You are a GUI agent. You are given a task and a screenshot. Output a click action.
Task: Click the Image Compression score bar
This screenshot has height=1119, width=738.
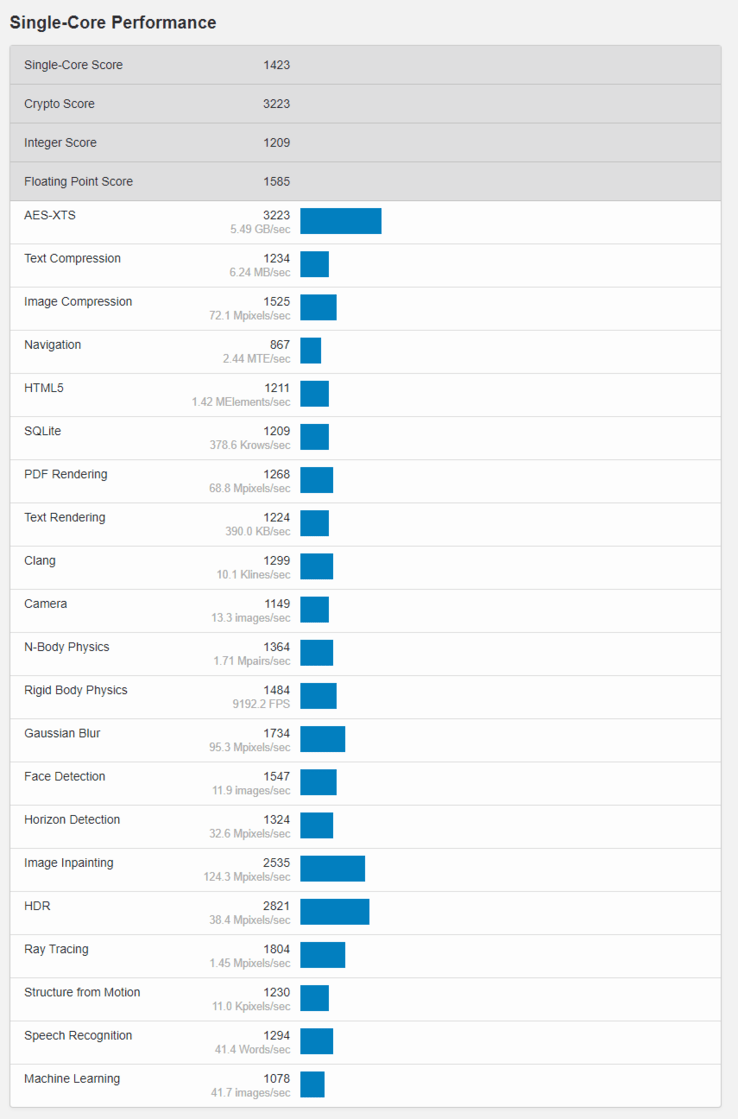tap(318, 307)
